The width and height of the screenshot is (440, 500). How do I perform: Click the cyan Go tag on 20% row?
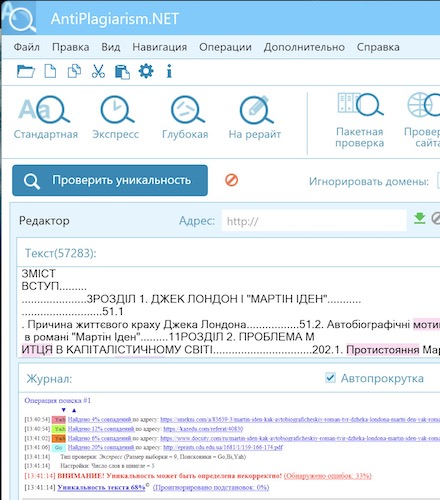59,447
